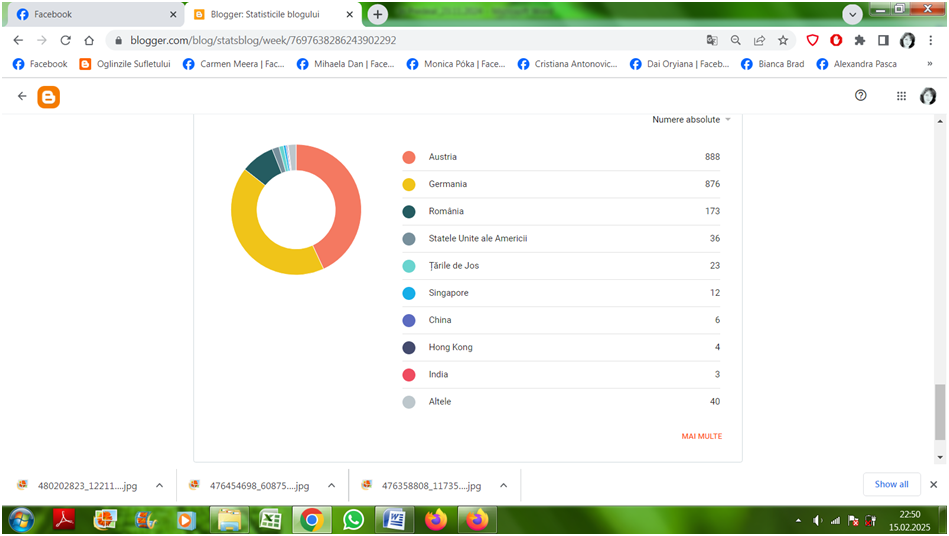
Task: Open the zoom magnifier icon in address bar
Action: (x=735, y=40)
